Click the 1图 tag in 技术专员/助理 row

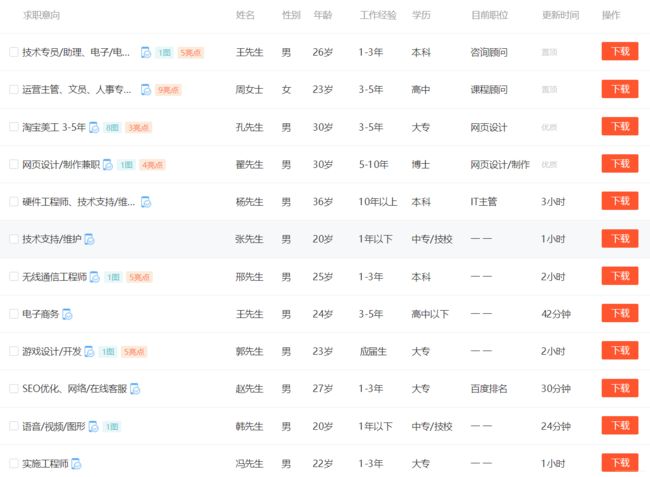(165, 53)
